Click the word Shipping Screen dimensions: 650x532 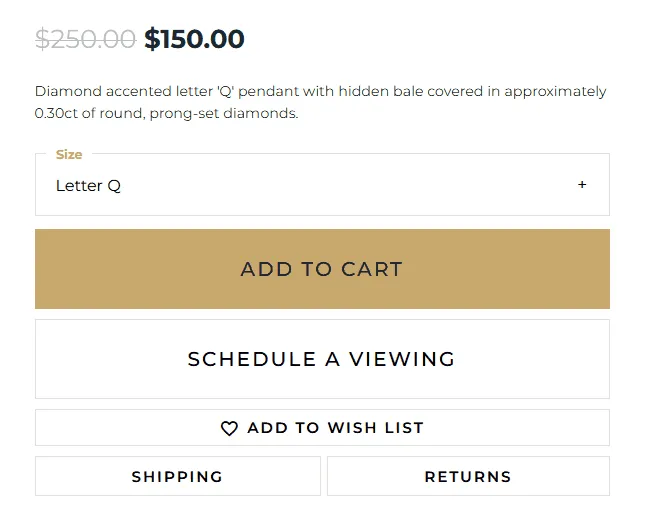(x=178, y=477)
